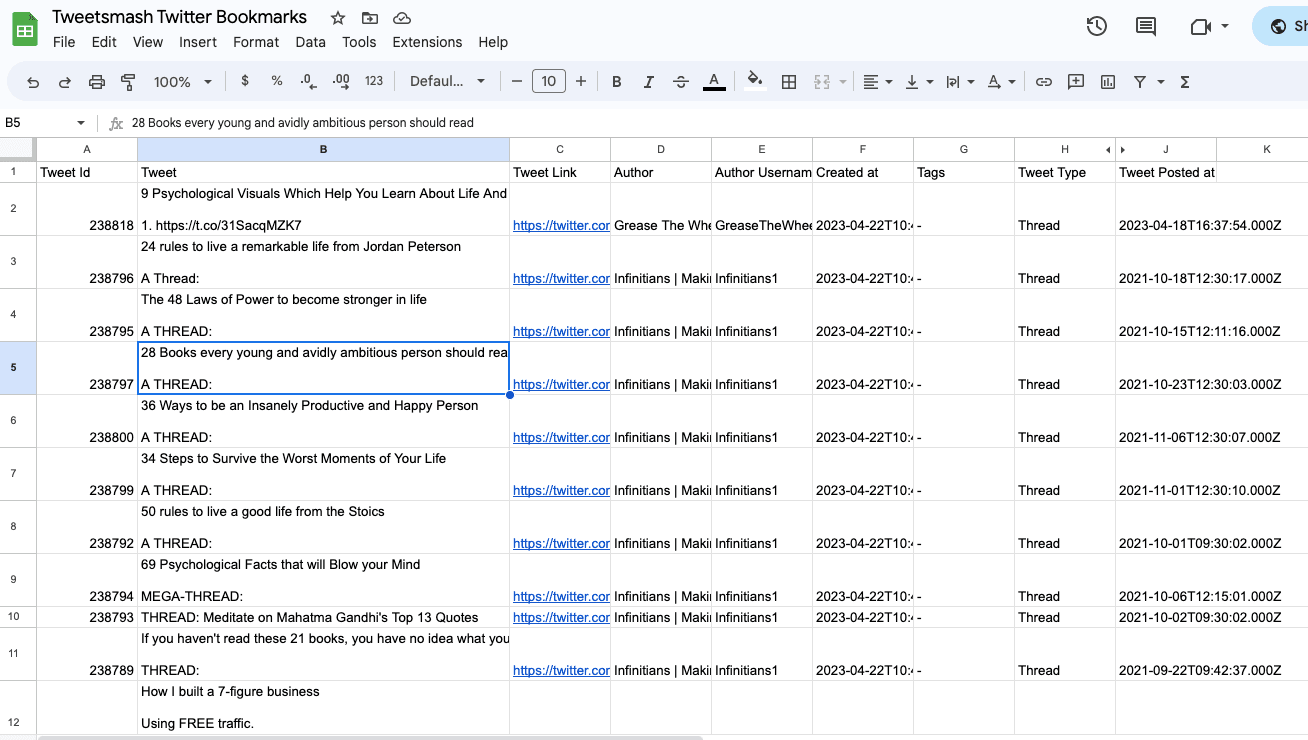Click the Share button
The image size is (1308, 740).
(x=1281, y=27)
